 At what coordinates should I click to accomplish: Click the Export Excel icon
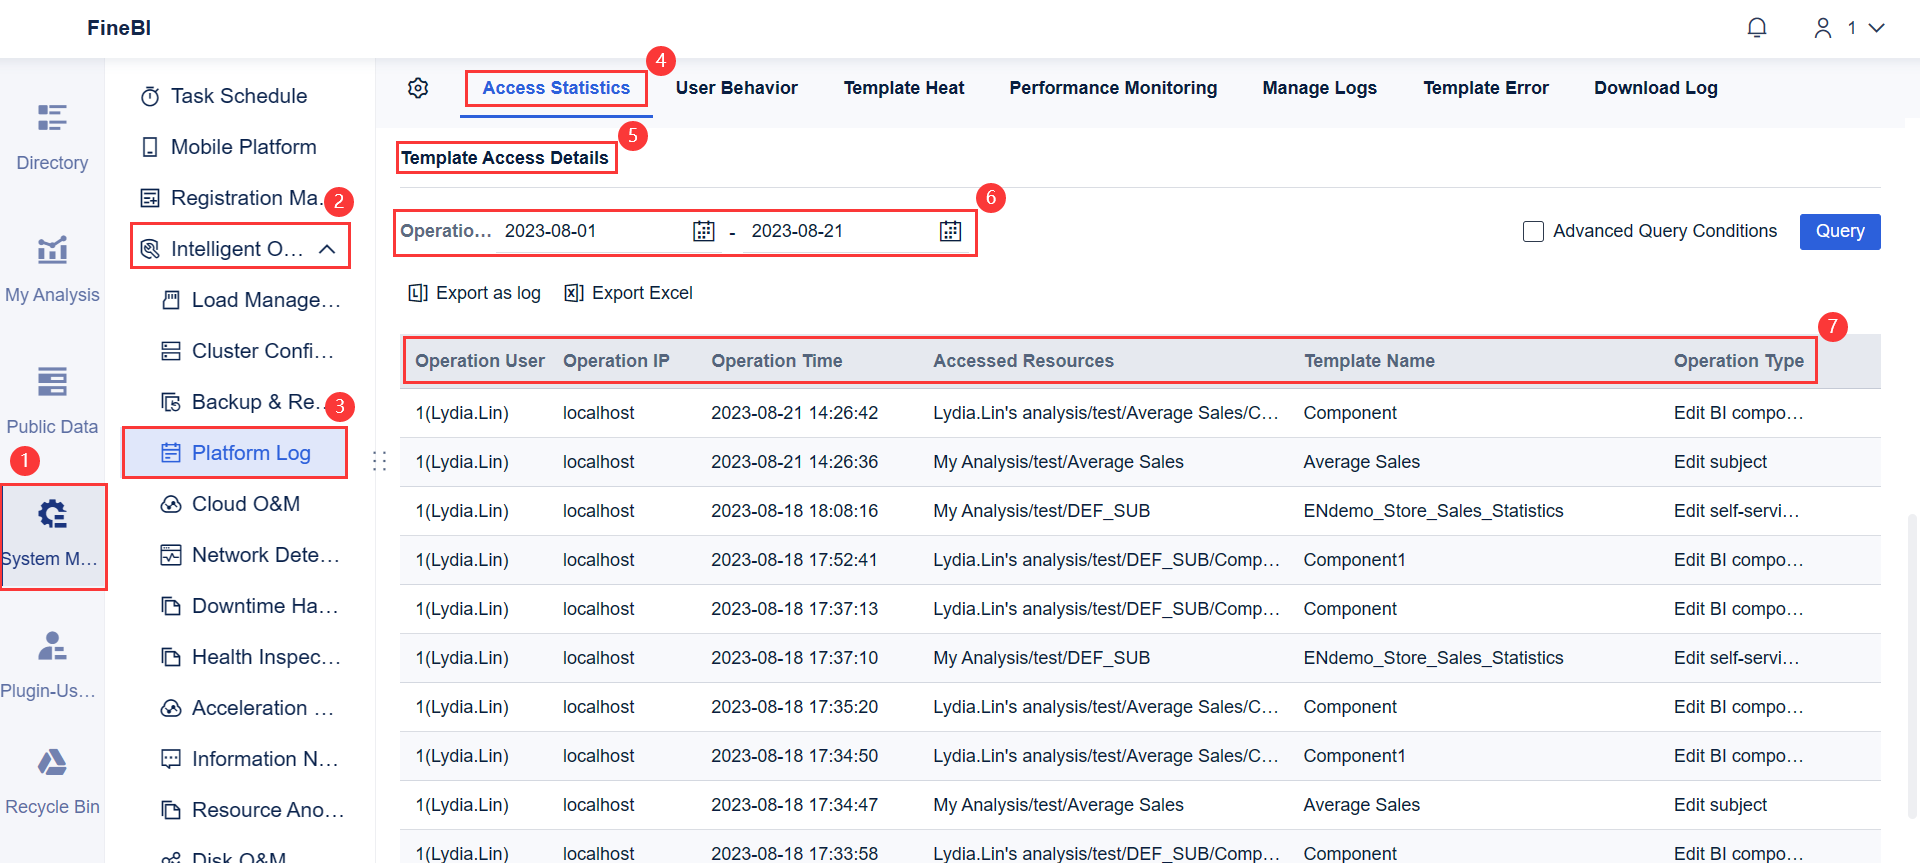pyautogui.click(x=574, y=293)
